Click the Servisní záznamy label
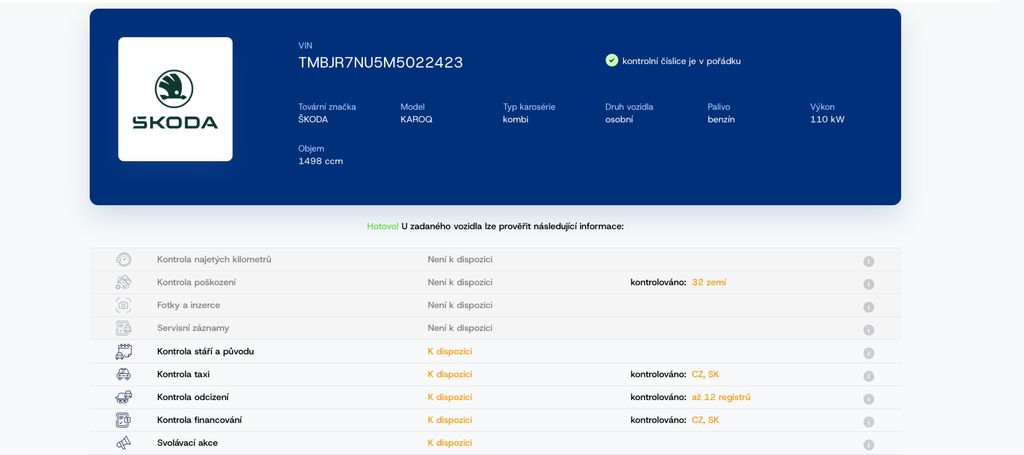Viewport: 1024px width, 455px height. (x=193, y=328)
